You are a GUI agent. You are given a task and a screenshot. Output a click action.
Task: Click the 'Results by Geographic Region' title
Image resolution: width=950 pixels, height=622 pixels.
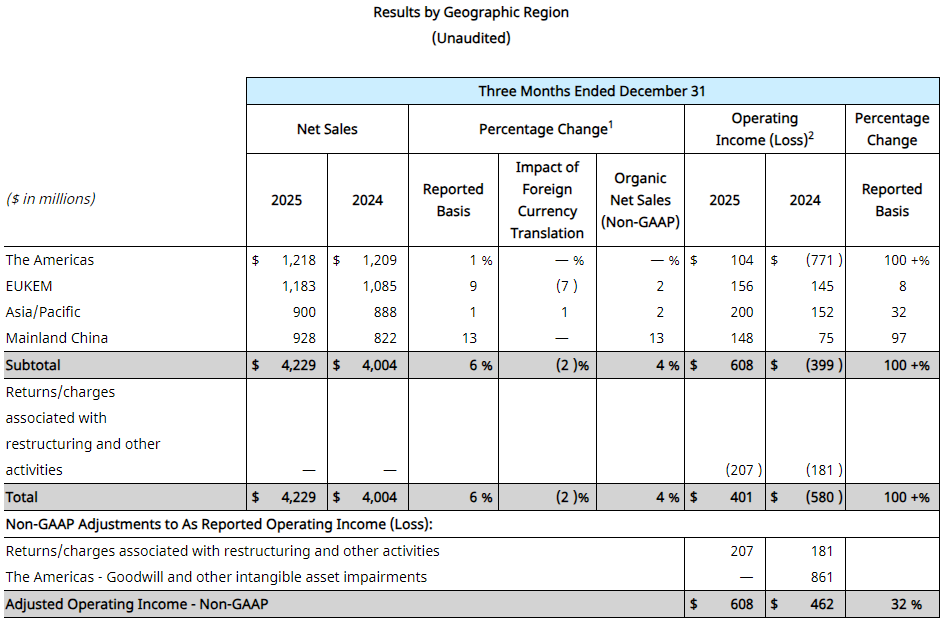pyautogui.click(x=471, y=13)
